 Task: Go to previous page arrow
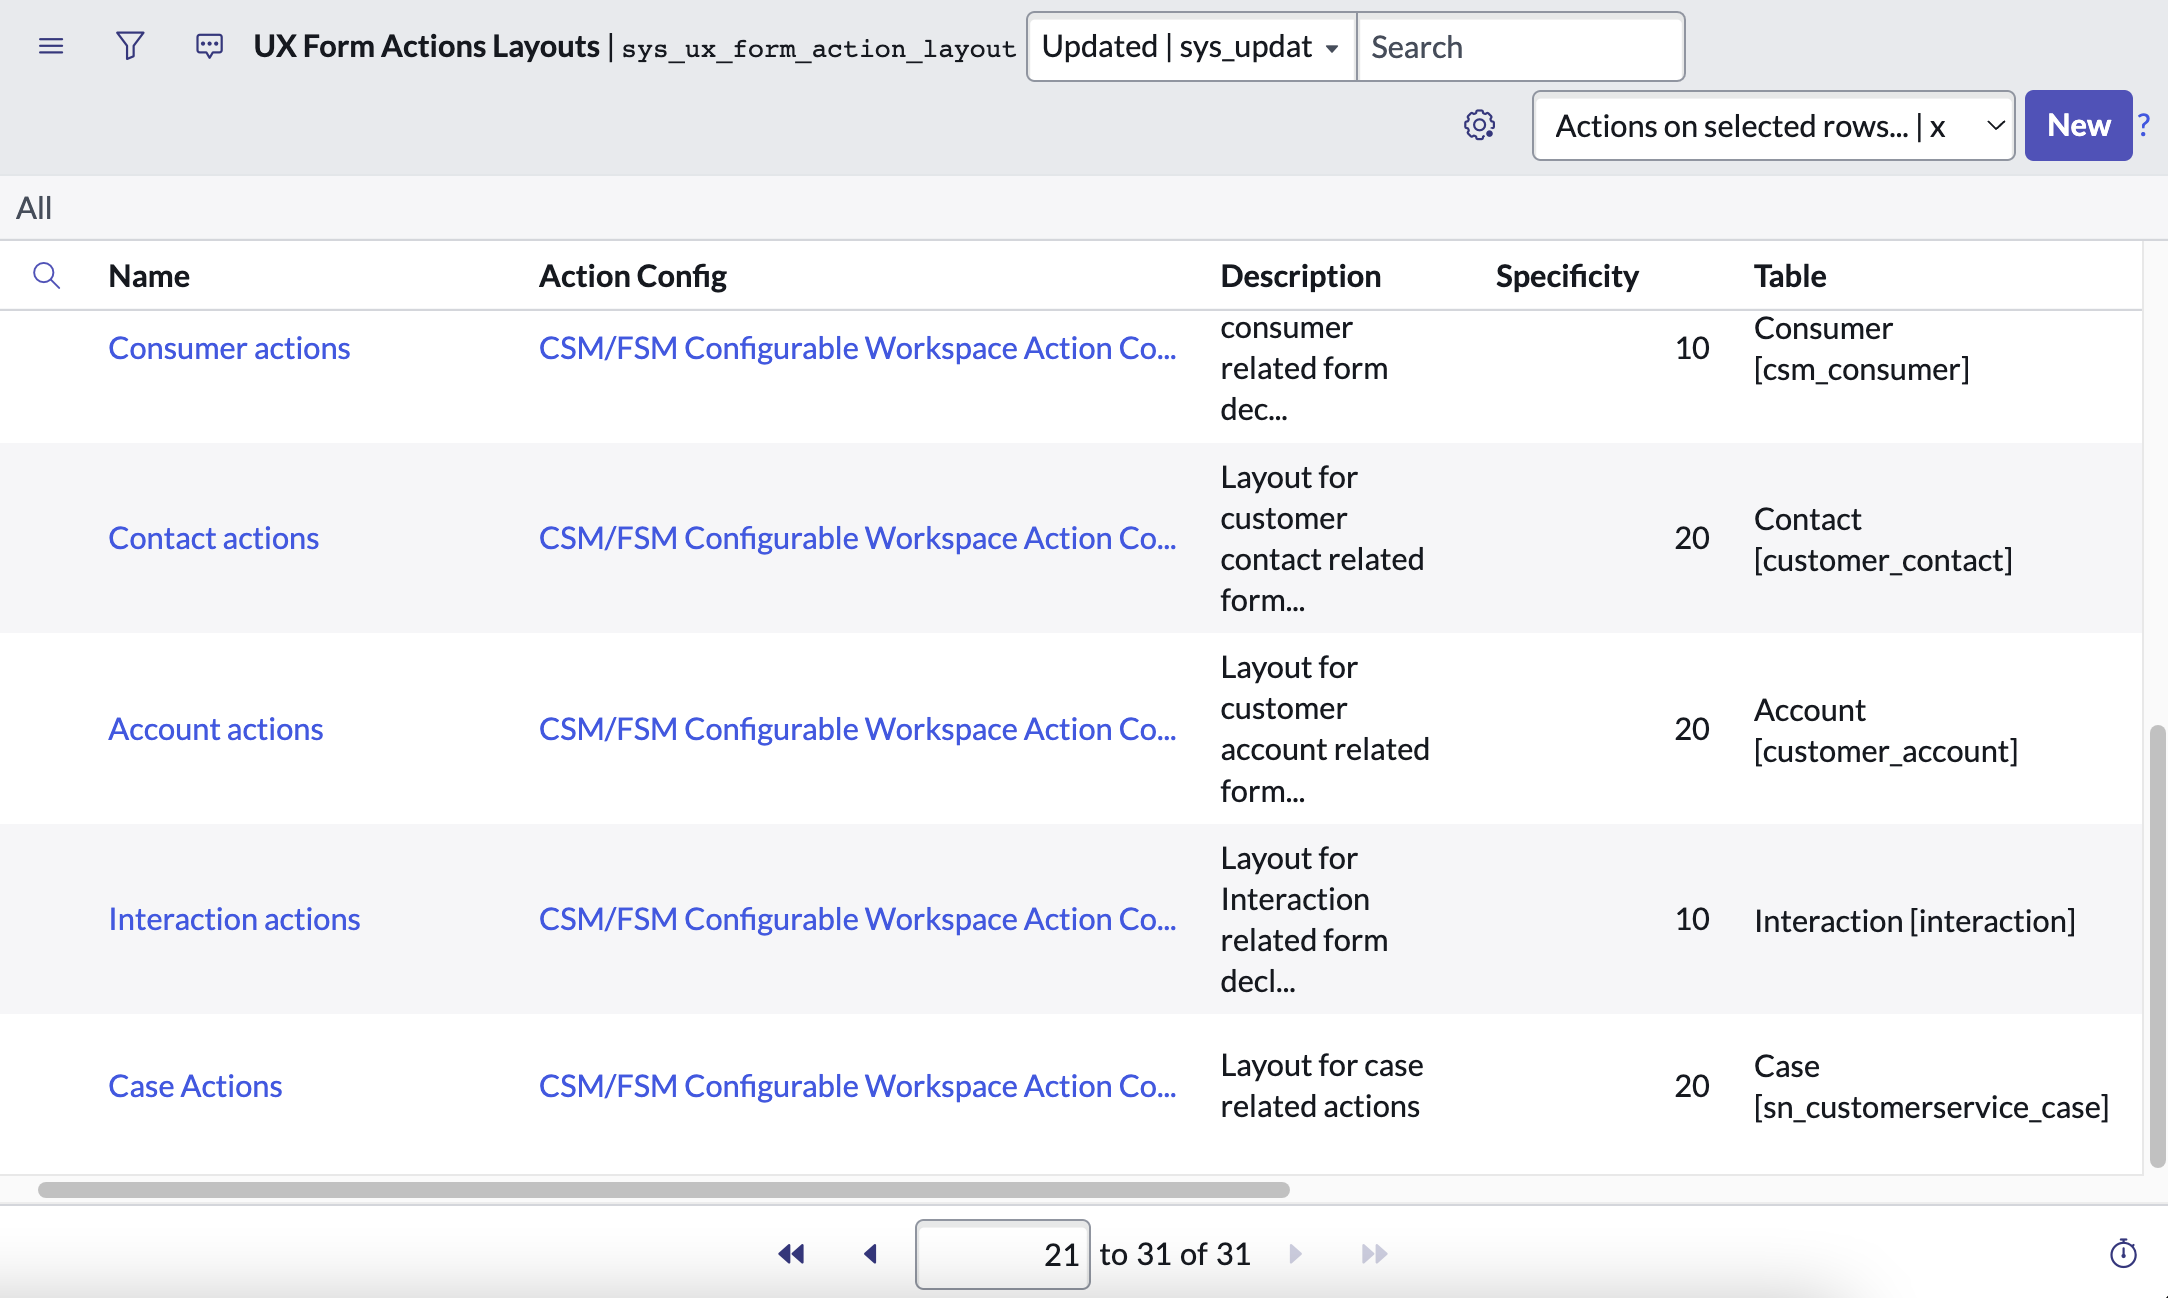[870, 1254]
